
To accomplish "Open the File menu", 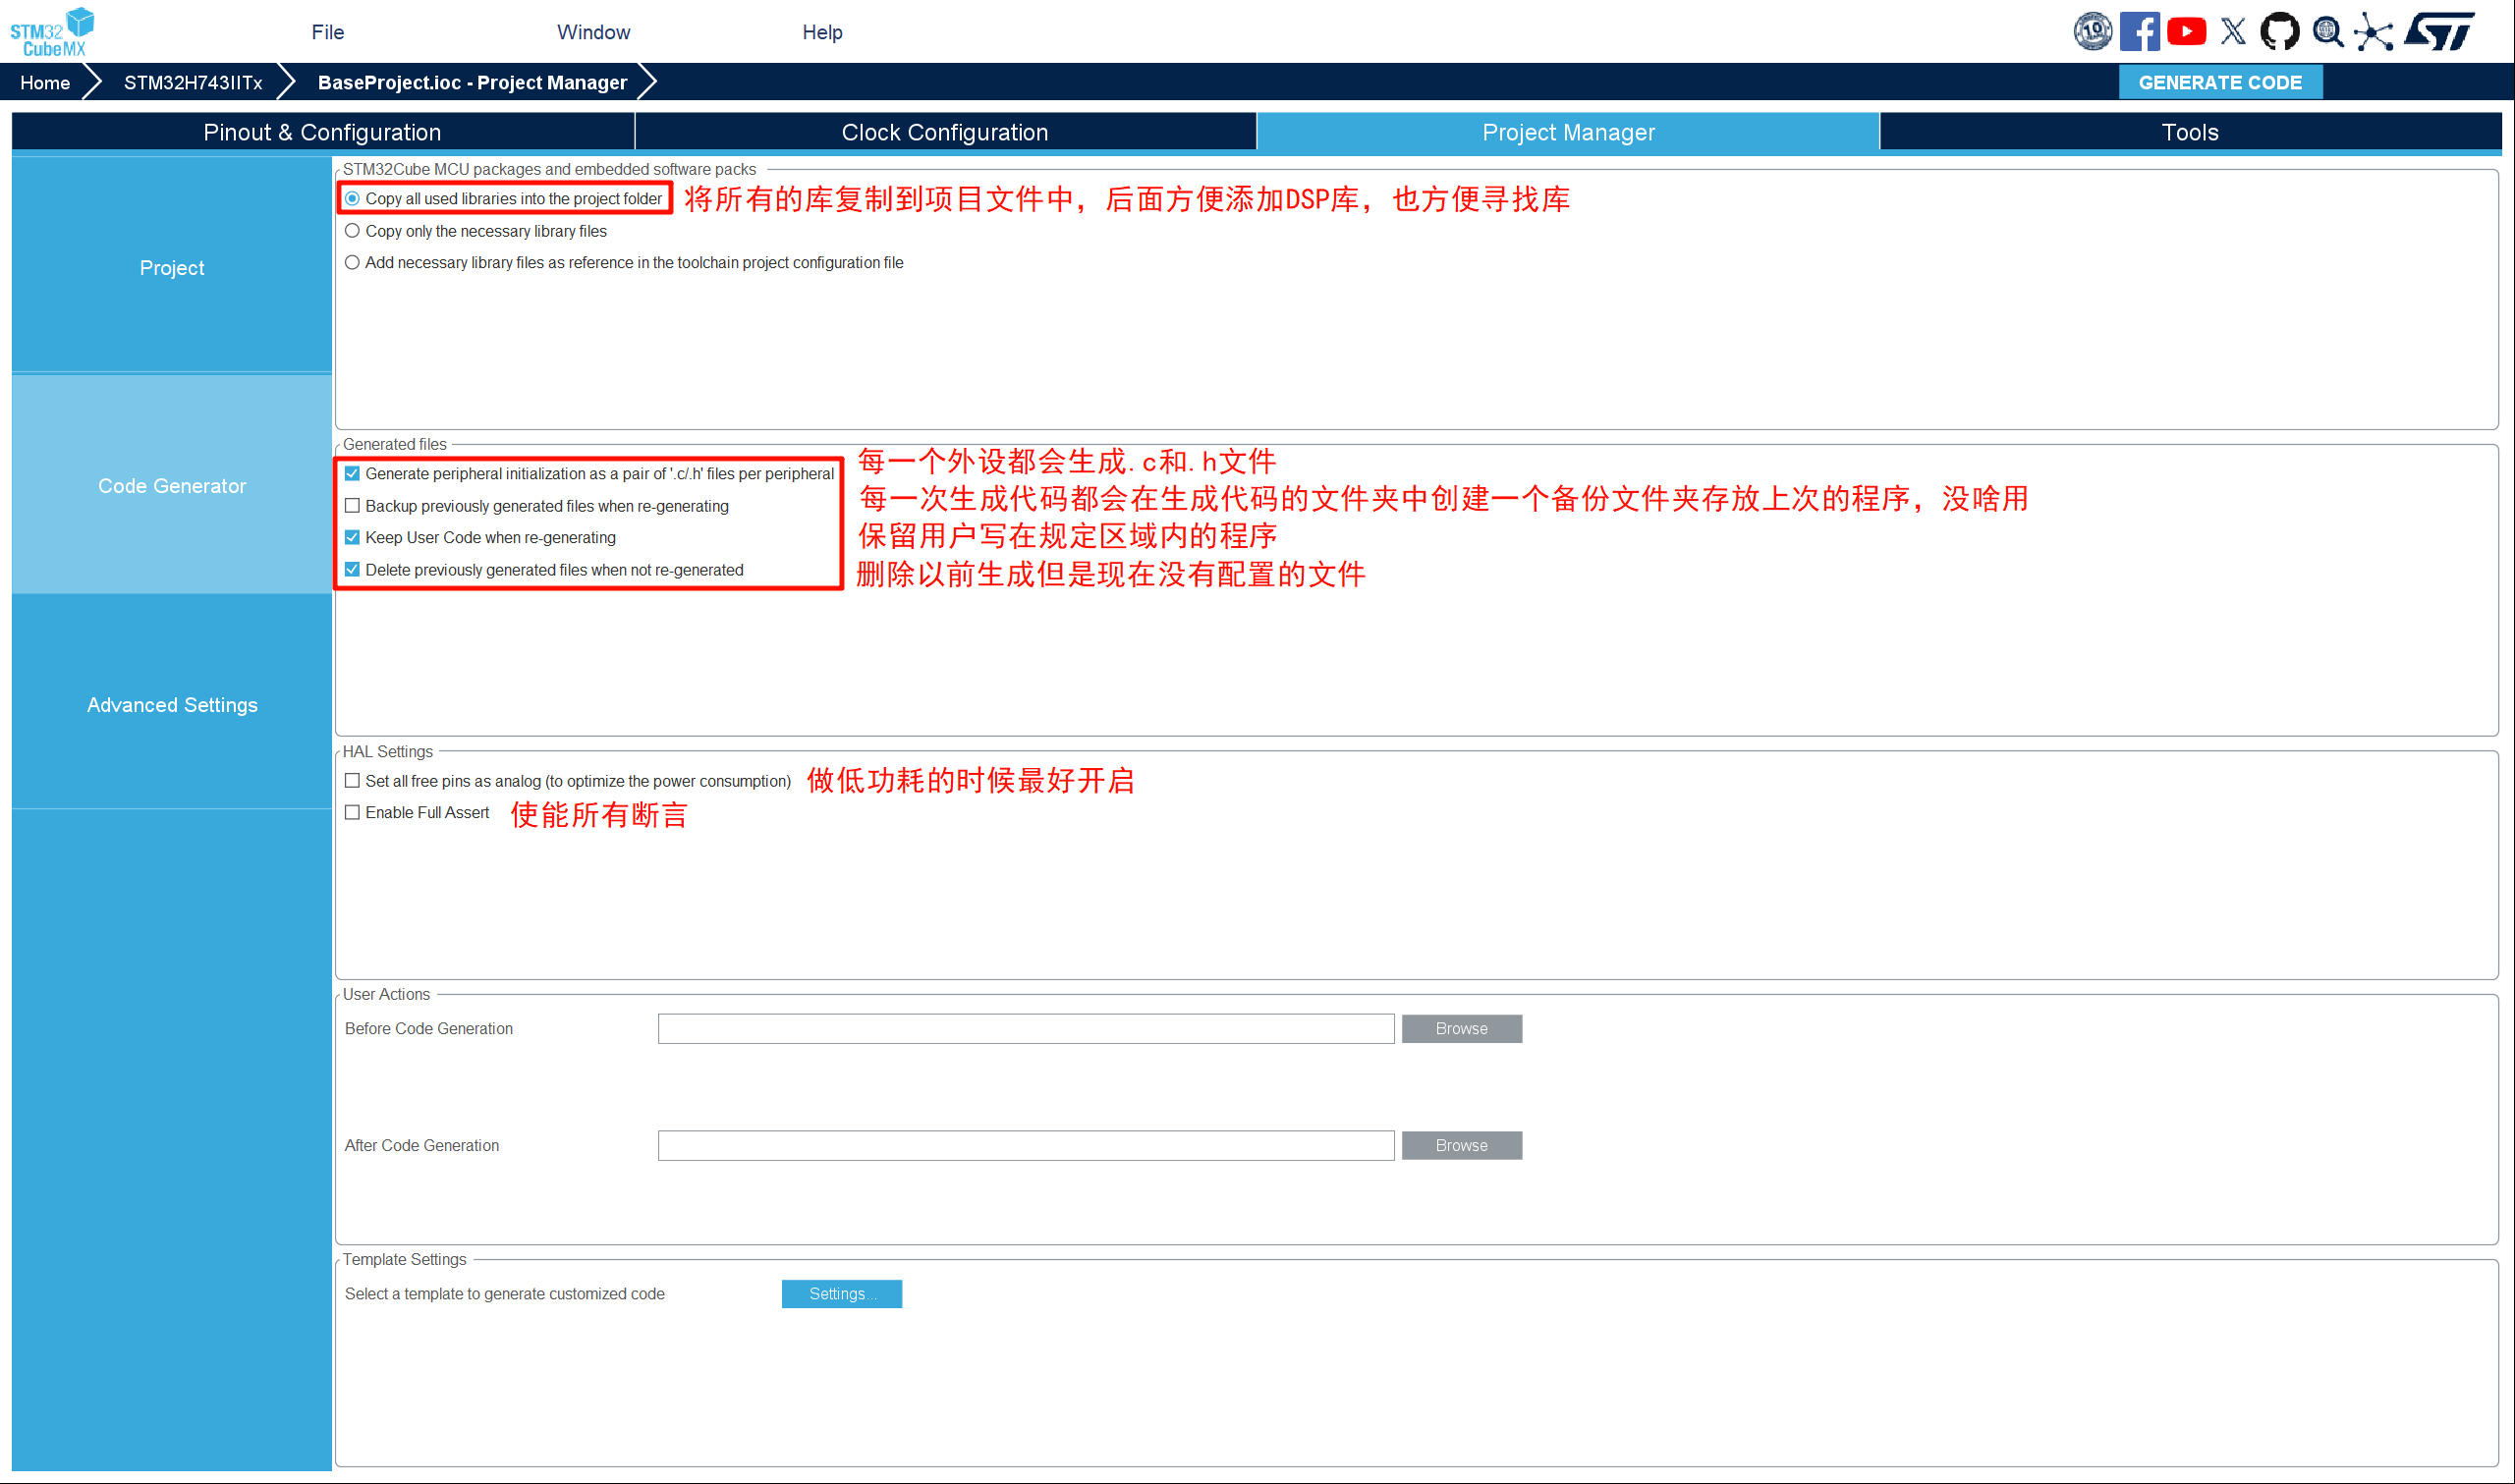I will (x=327, y=32).
